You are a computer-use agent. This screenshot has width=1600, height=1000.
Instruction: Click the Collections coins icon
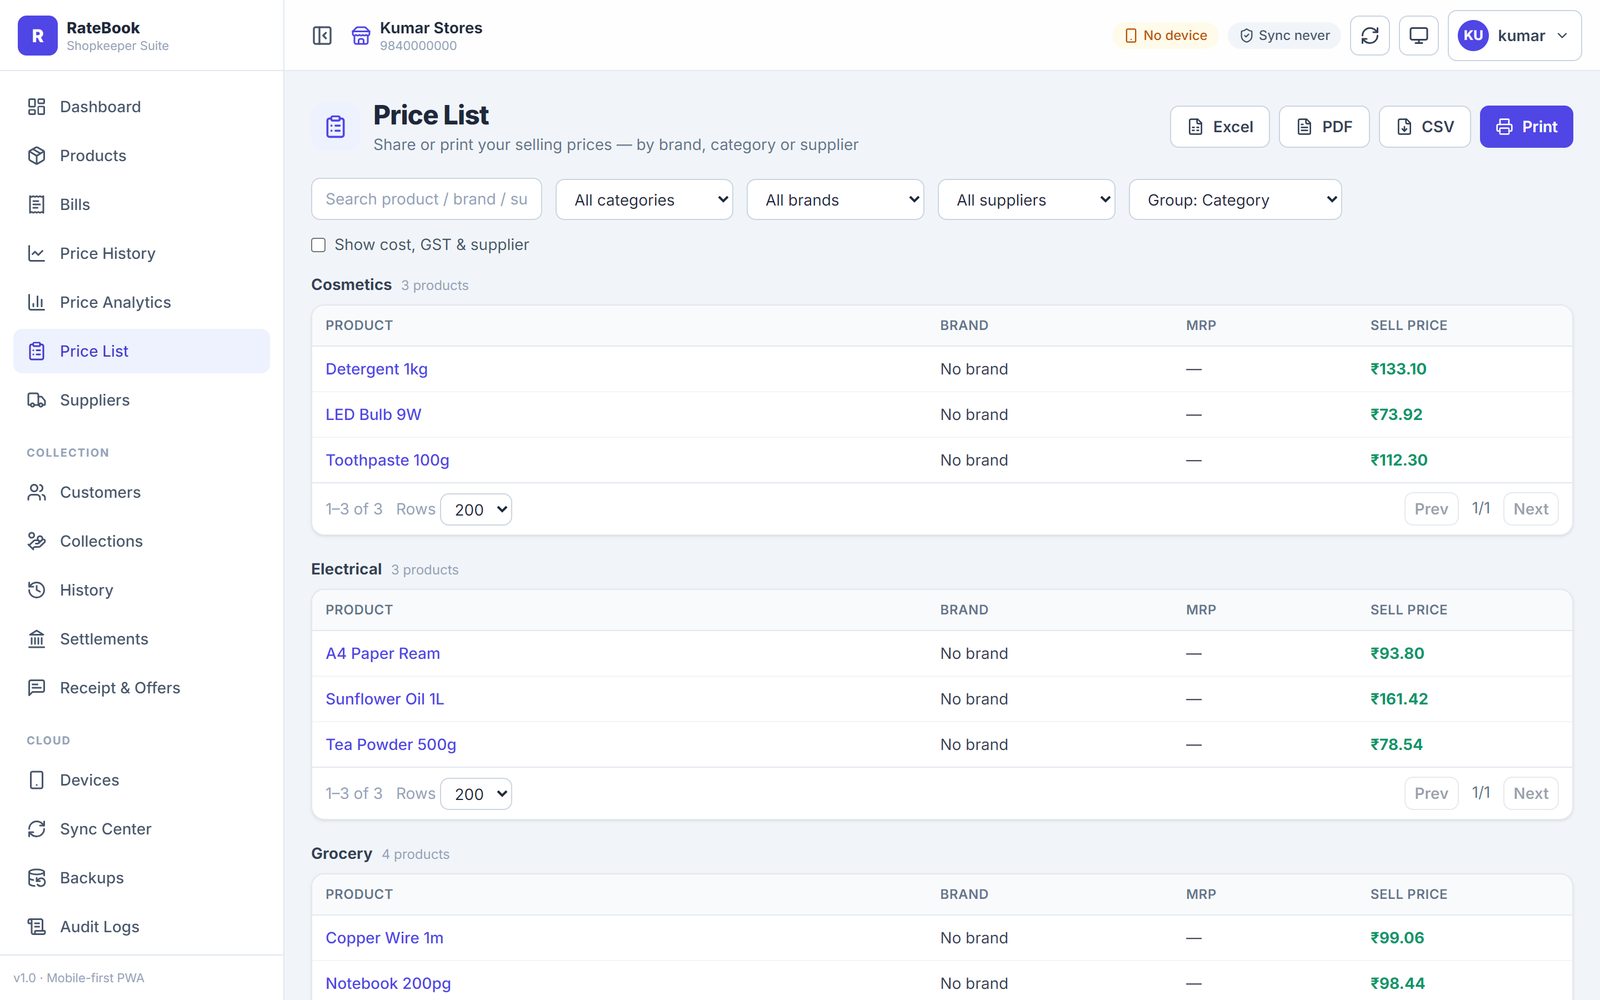pos(37,541)
